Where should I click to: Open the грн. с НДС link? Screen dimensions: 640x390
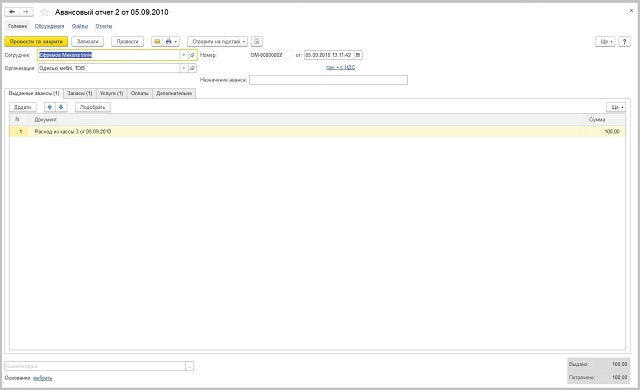[x=340, y=68]
